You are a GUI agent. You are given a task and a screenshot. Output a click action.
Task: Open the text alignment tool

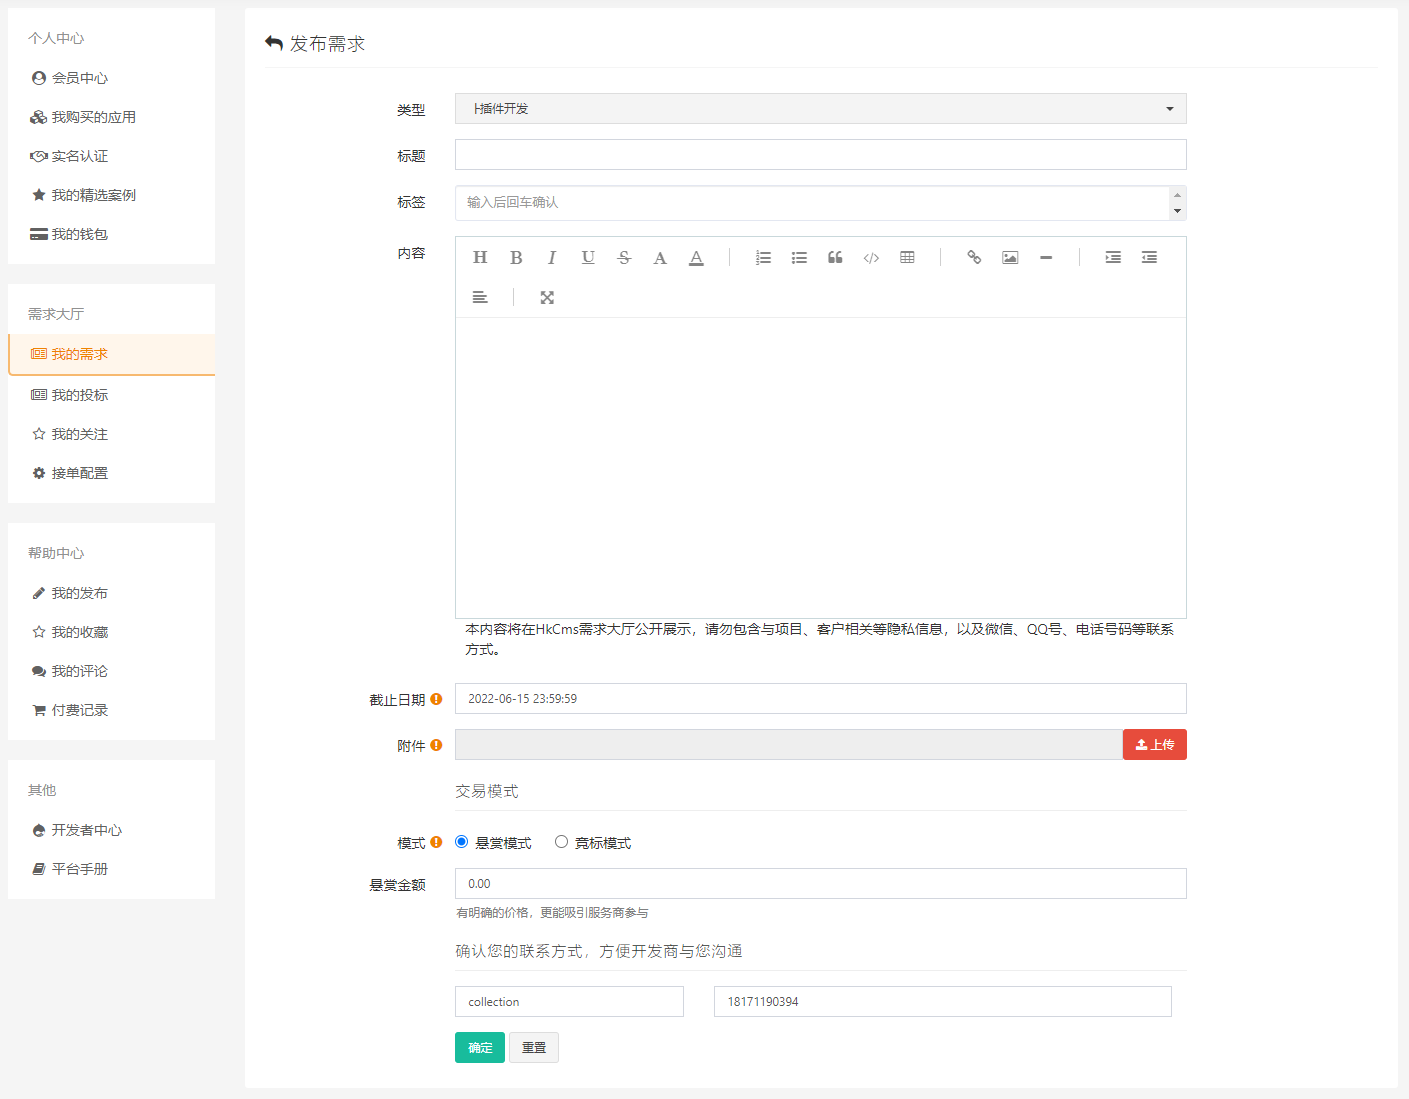[x=480, y=298]
